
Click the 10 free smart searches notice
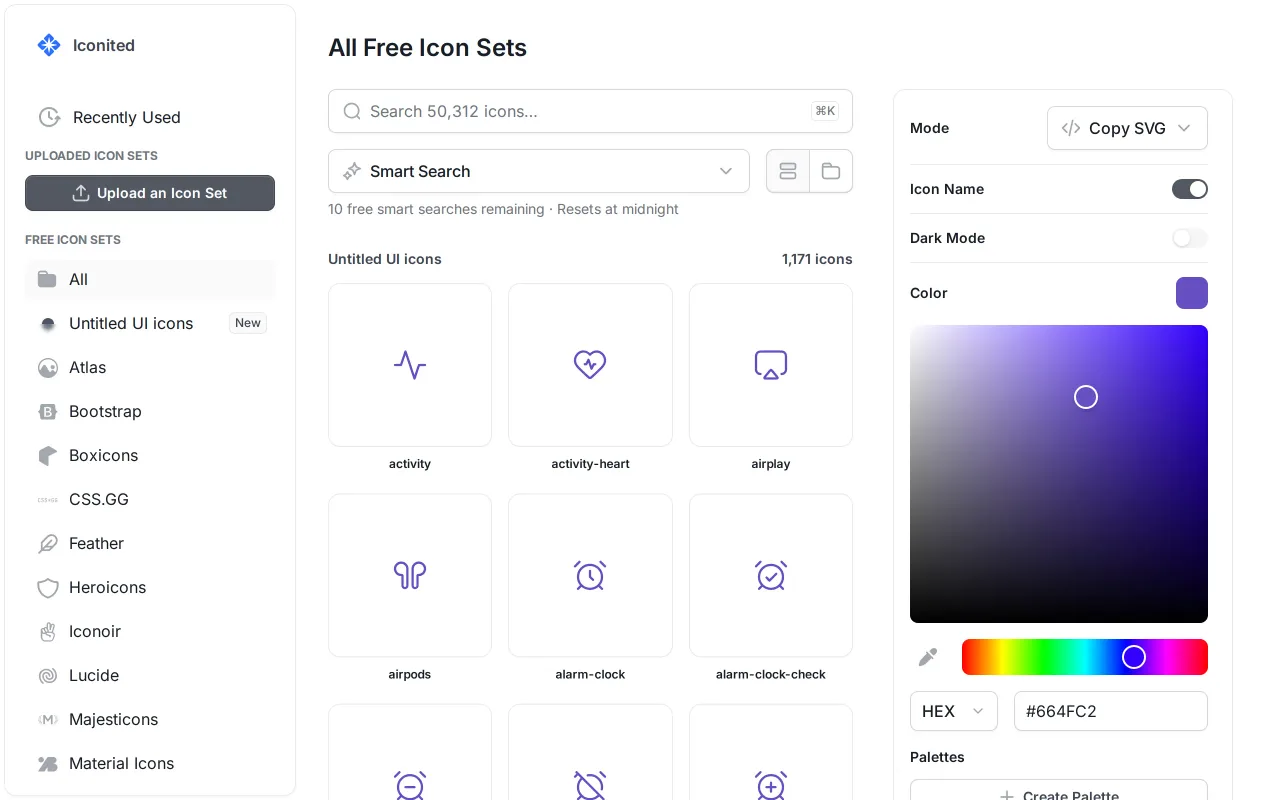(503, 209)
